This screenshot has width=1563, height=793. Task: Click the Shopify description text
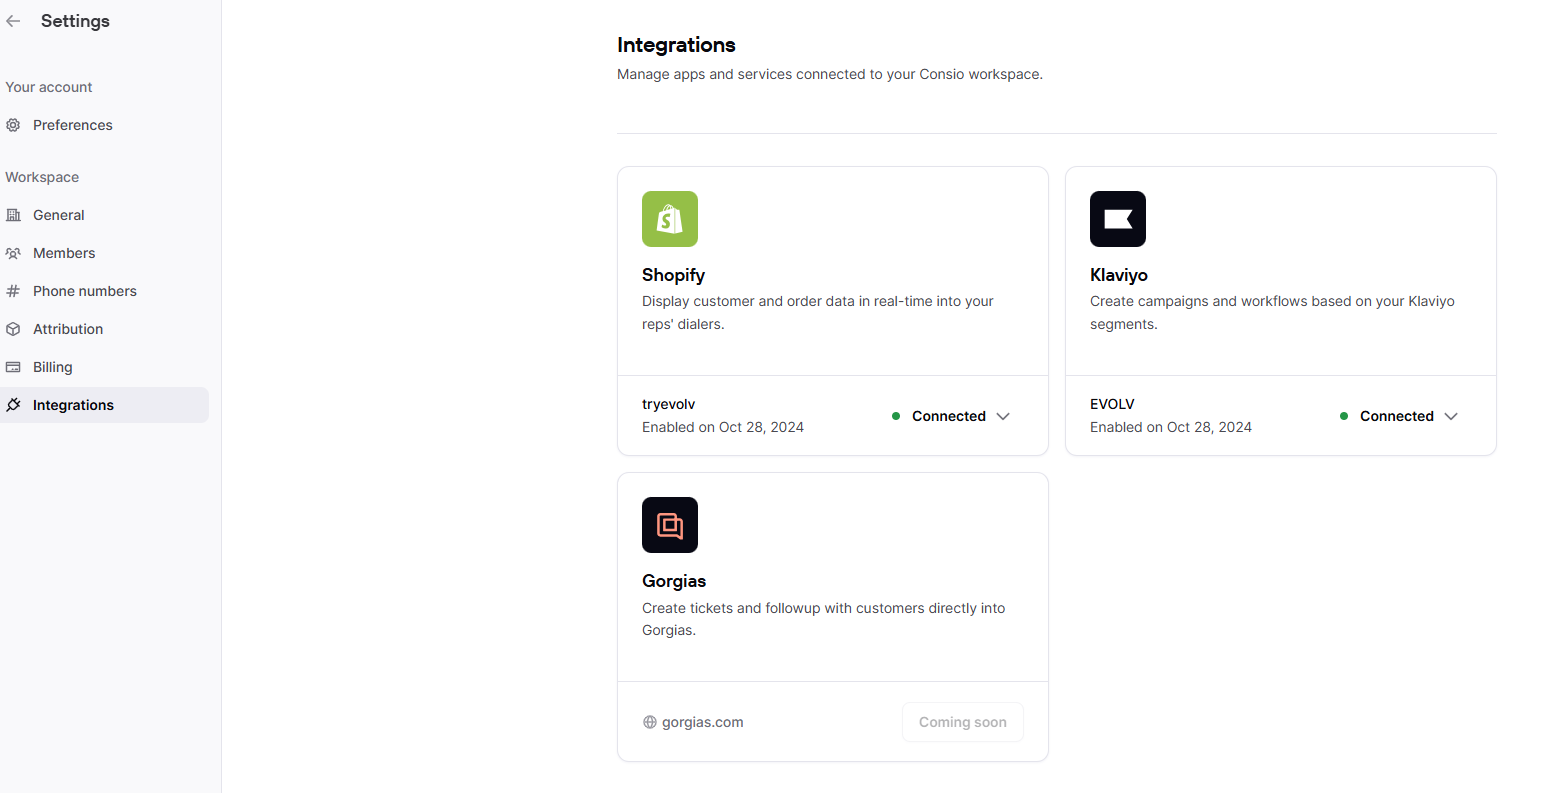pos(818,312)
